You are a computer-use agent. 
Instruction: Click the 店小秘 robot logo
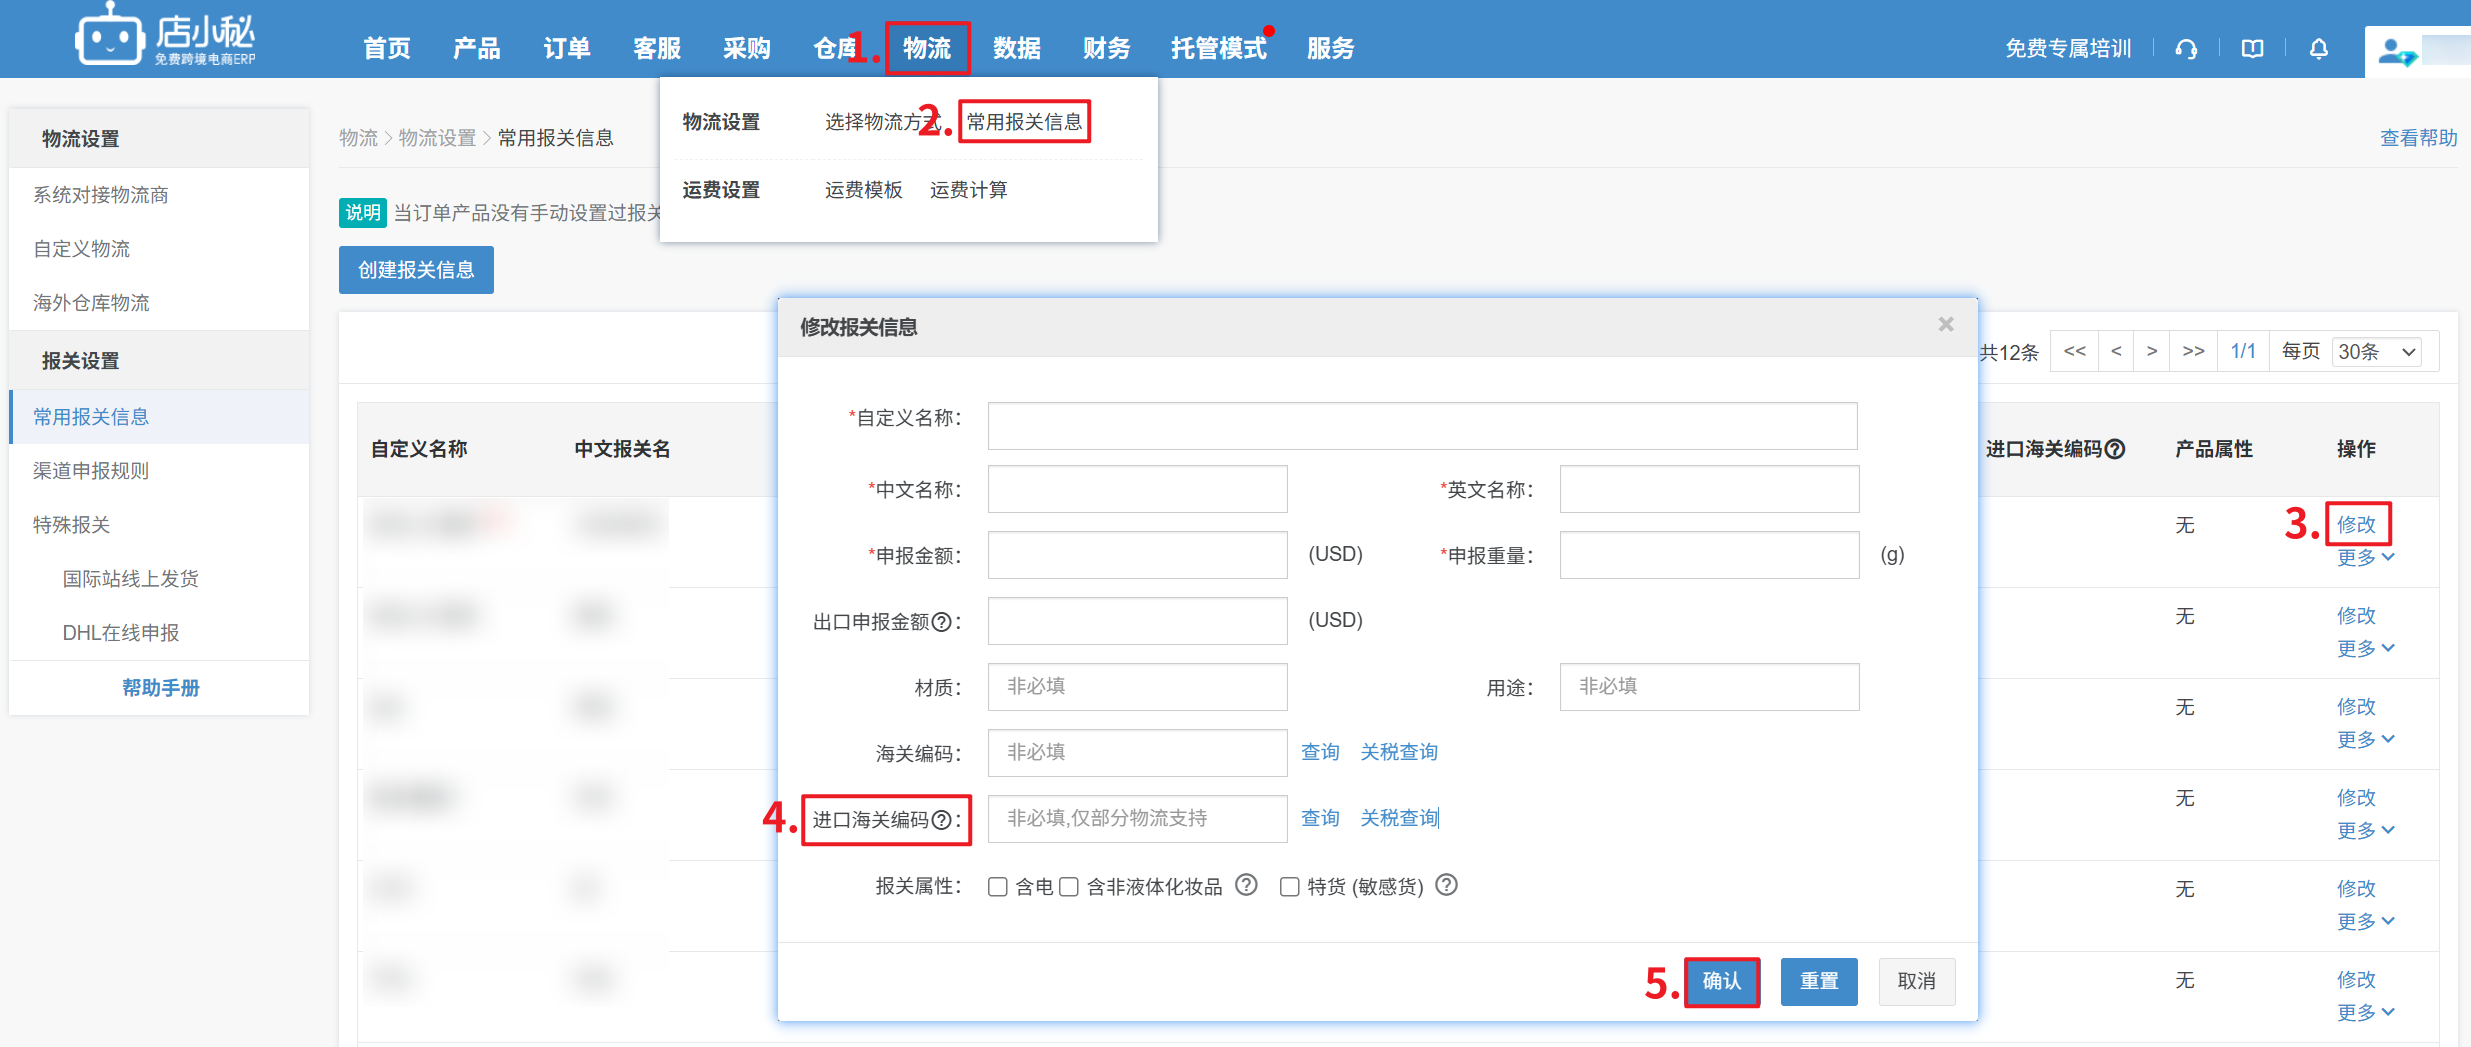pyautogui.click(x=110, y=38)
